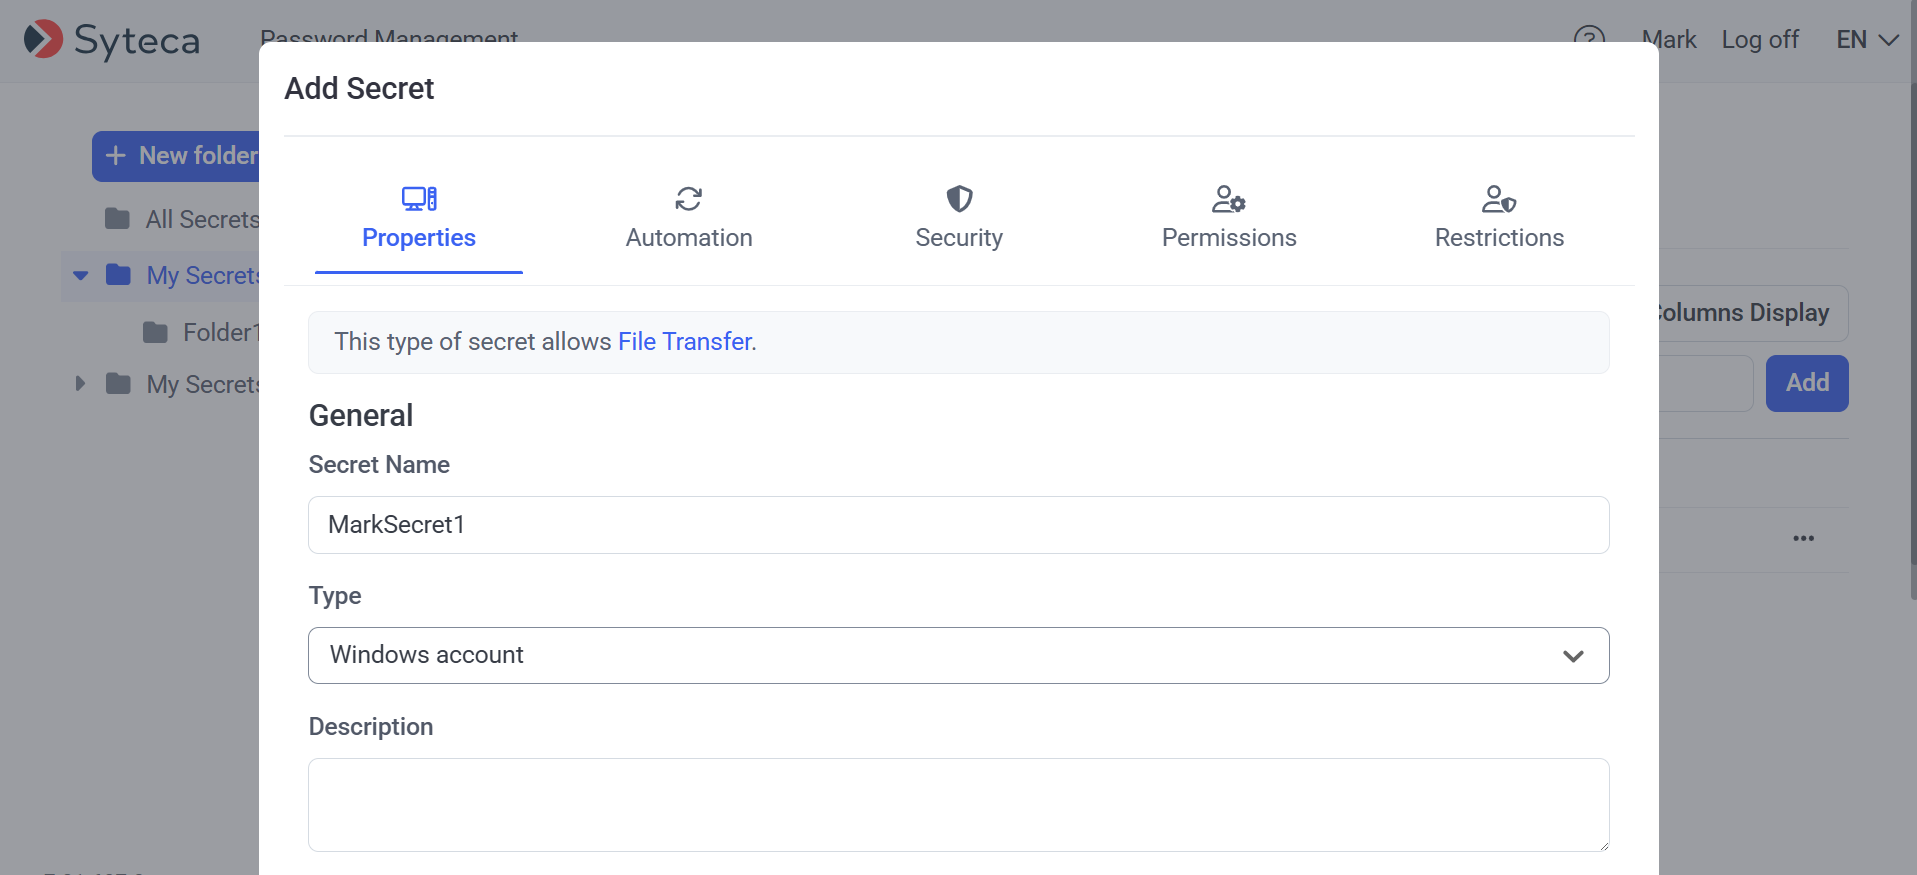Viewport: 1917px width, 875px height.
Task: Click the Syteca logo icon
Action: coord(43,40)
